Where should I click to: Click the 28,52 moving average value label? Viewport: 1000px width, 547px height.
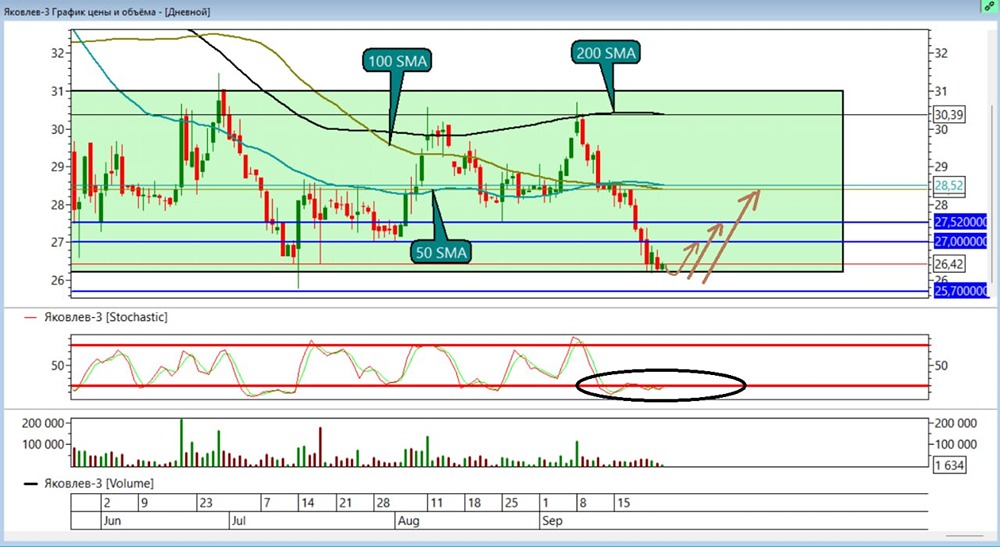(x=948, y=186)
